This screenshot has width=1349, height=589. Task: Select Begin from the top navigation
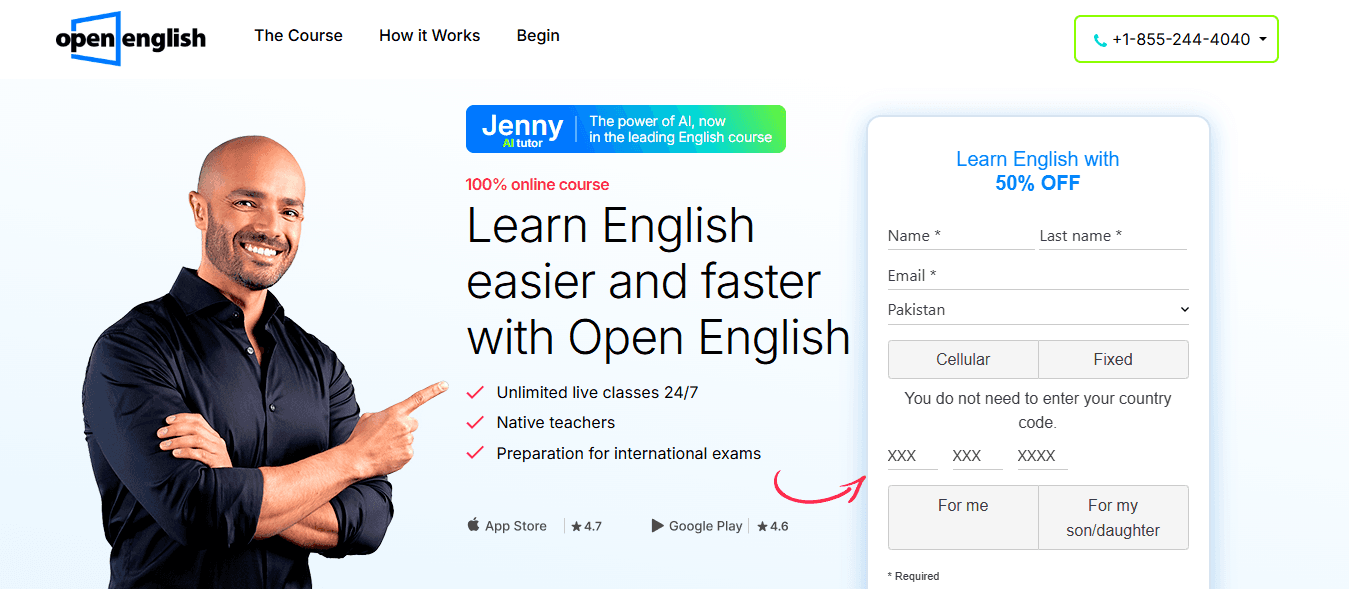click(538, 35)
